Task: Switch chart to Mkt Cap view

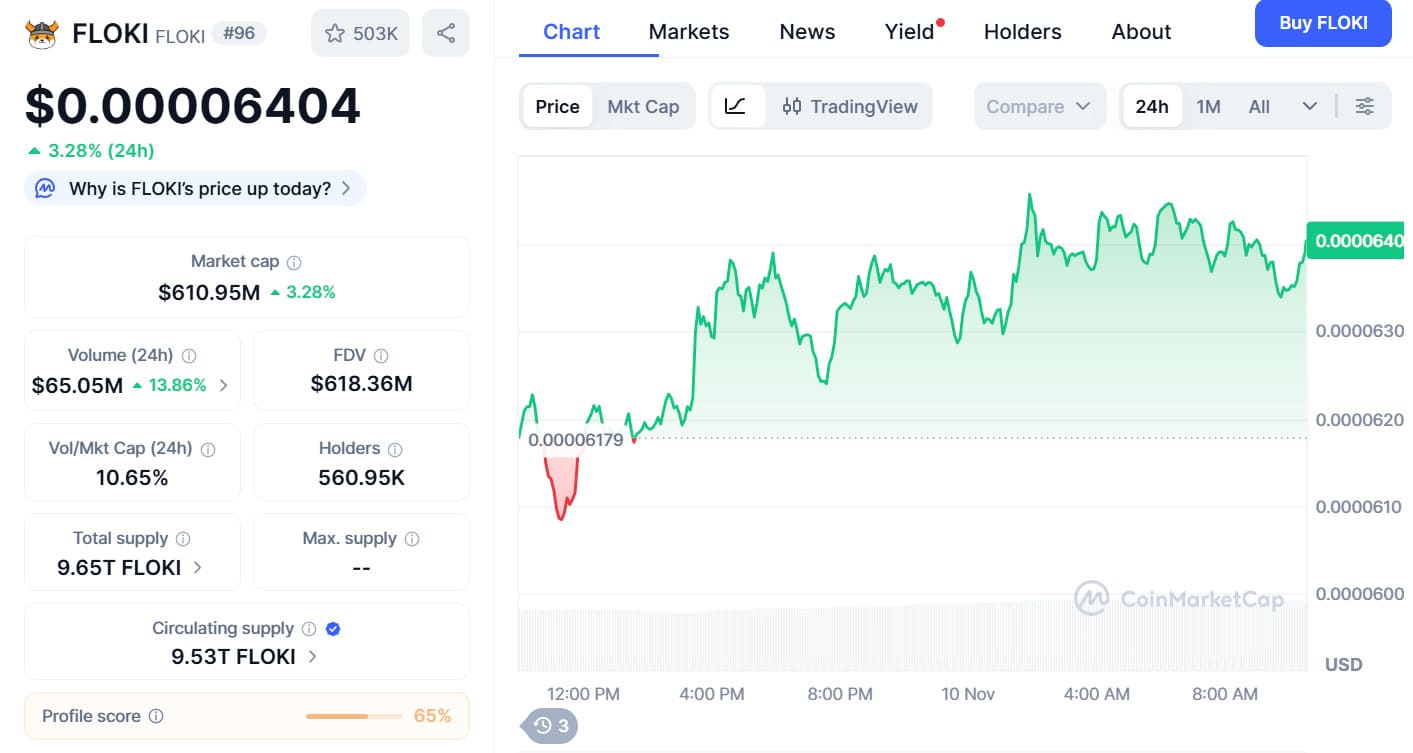Action: click(643, 106)
